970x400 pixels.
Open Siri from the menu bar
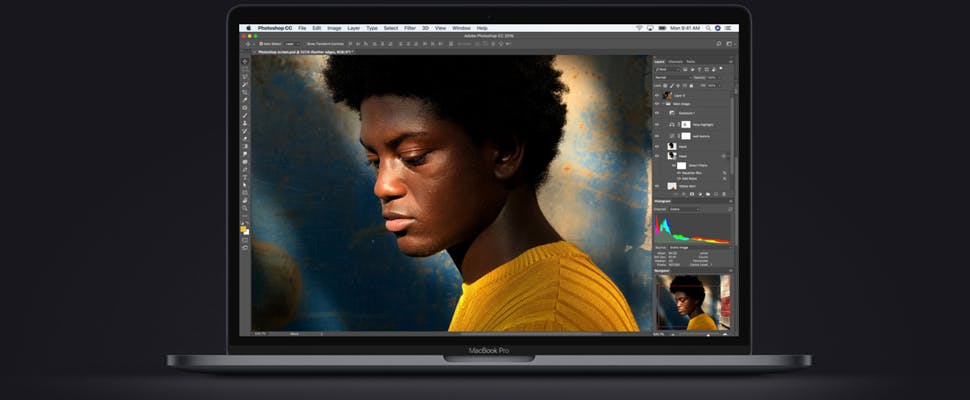pos(718,28)
